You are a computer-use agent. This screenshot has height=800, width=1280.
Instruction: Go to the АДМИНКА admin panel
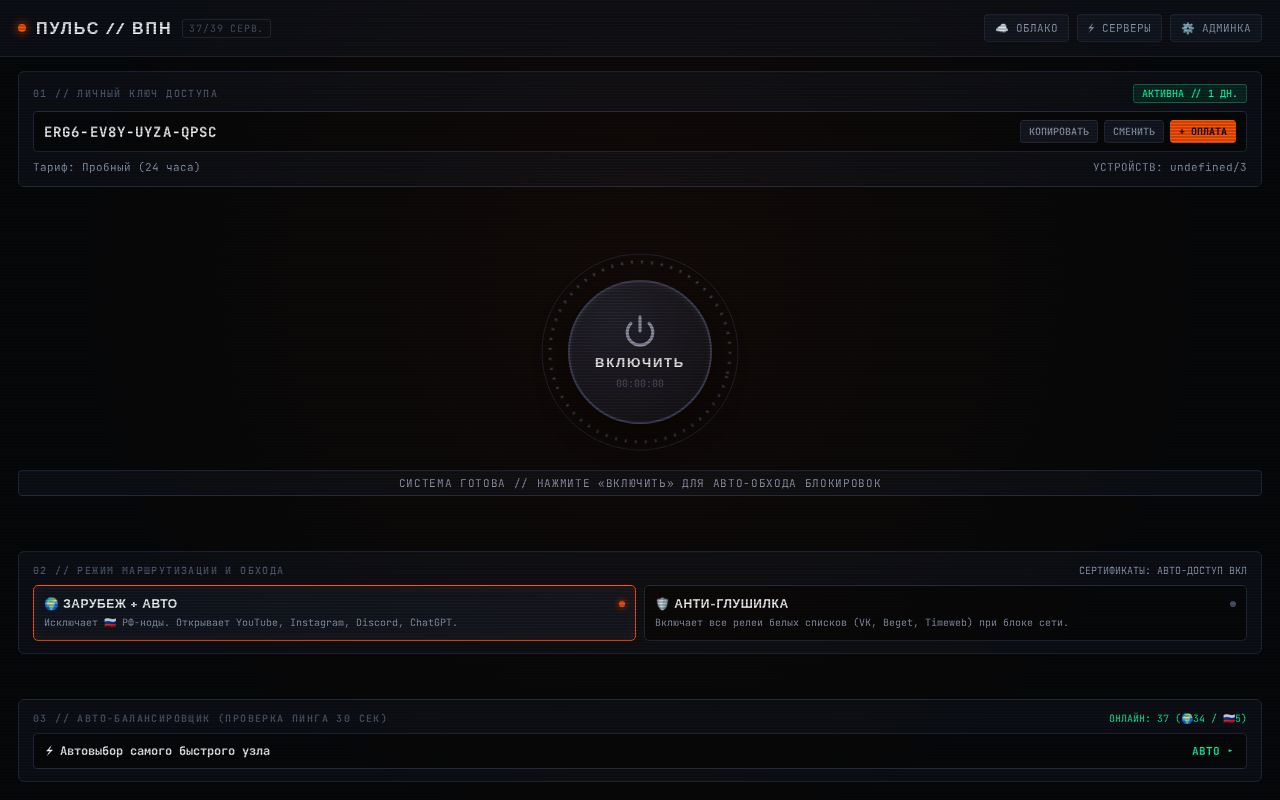(1216, 28)
